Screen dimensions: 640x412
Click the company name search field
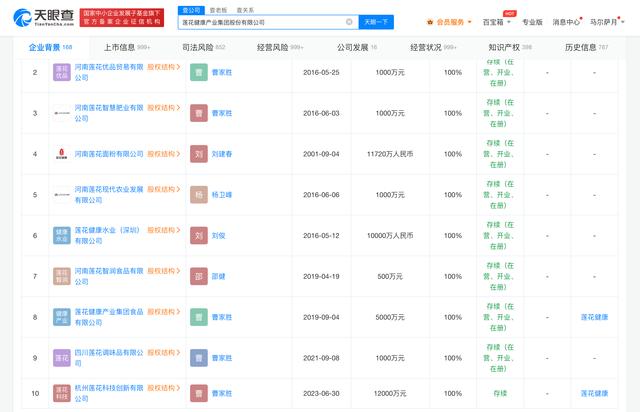(262, 21)
